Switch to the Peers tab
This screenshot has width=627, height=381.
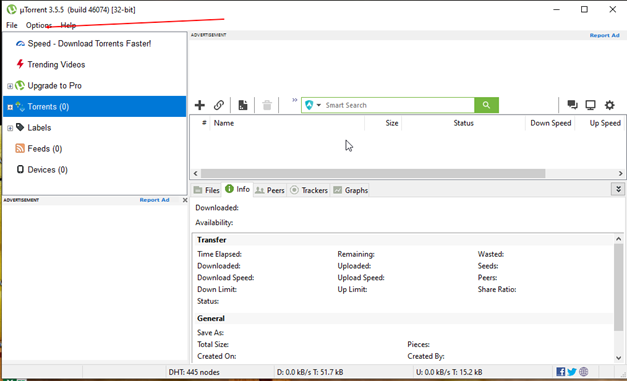point(270,190)
